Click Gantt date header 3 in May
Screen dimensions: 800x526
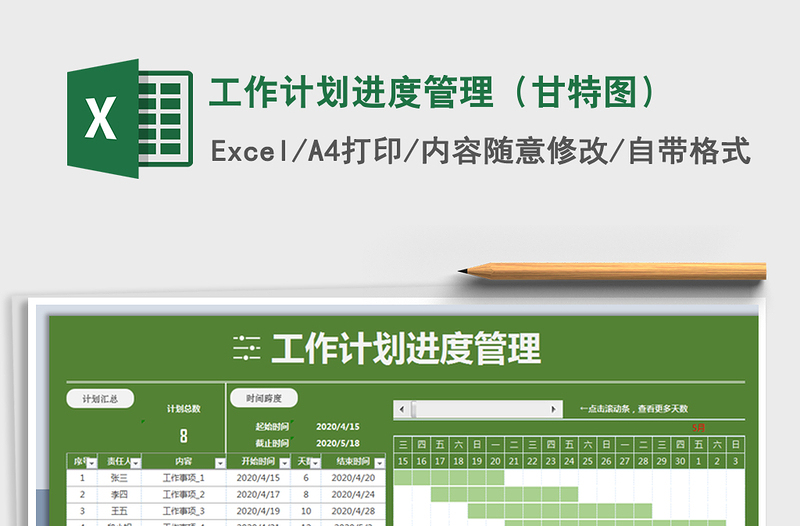click(x=735, y=461)
